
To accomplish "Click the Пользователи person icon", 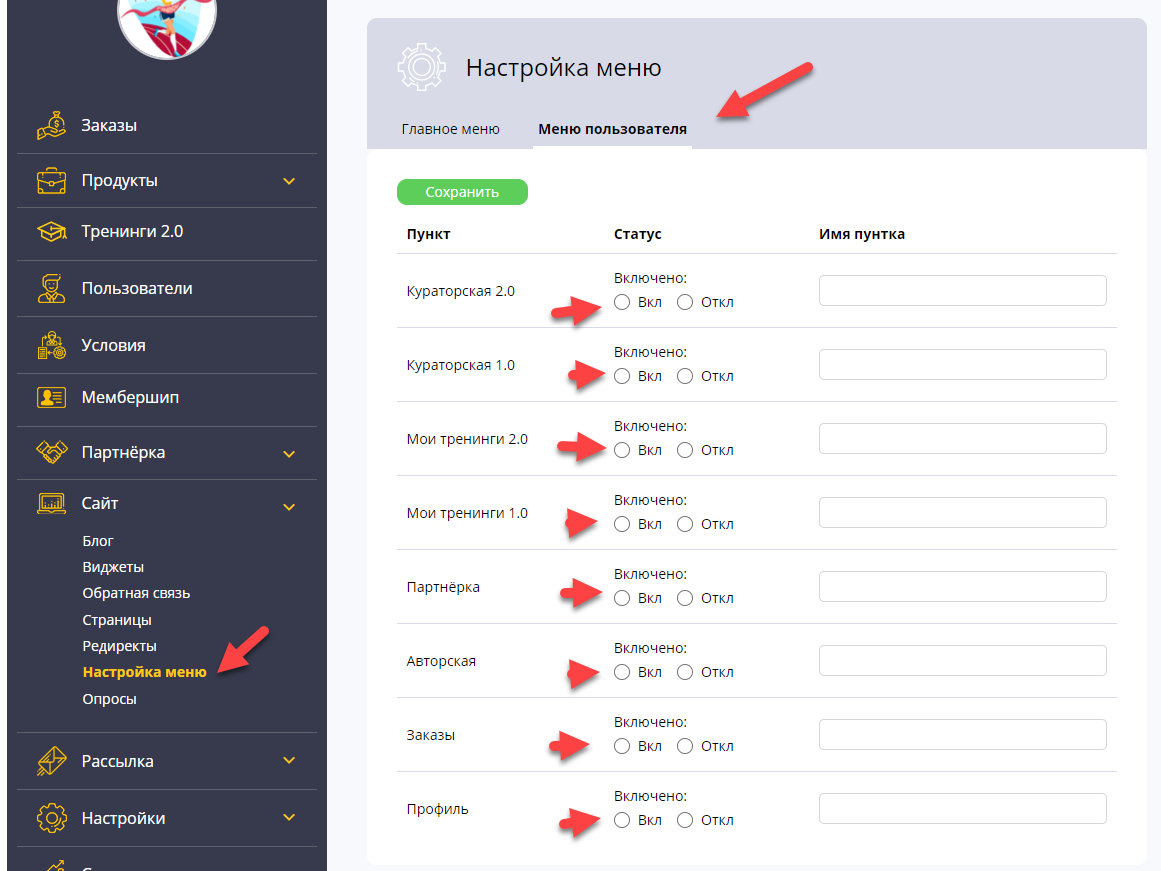I will 51,288.
